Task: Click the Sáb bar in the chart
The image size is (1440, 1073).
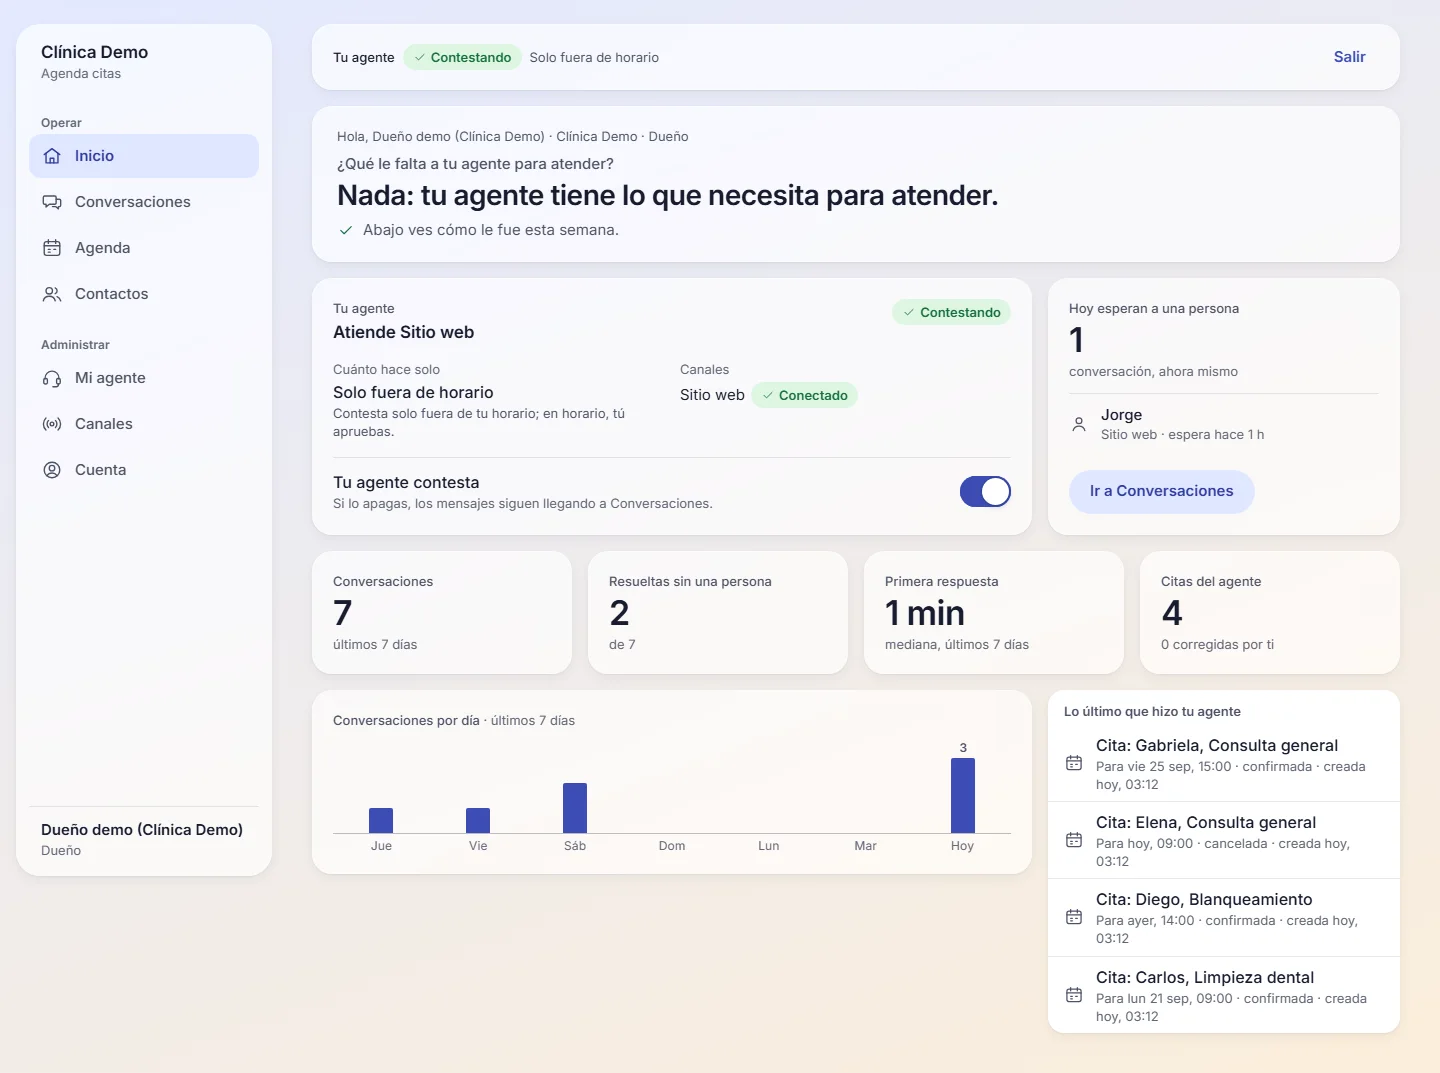Action: click(x=575, y=808)
